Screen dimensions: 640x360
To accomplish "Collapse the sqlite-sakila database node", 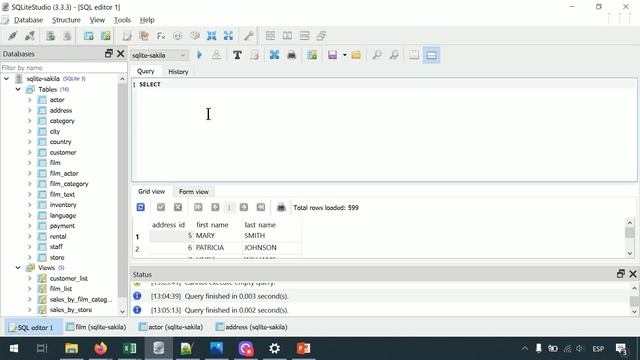I will coord(7,78).
